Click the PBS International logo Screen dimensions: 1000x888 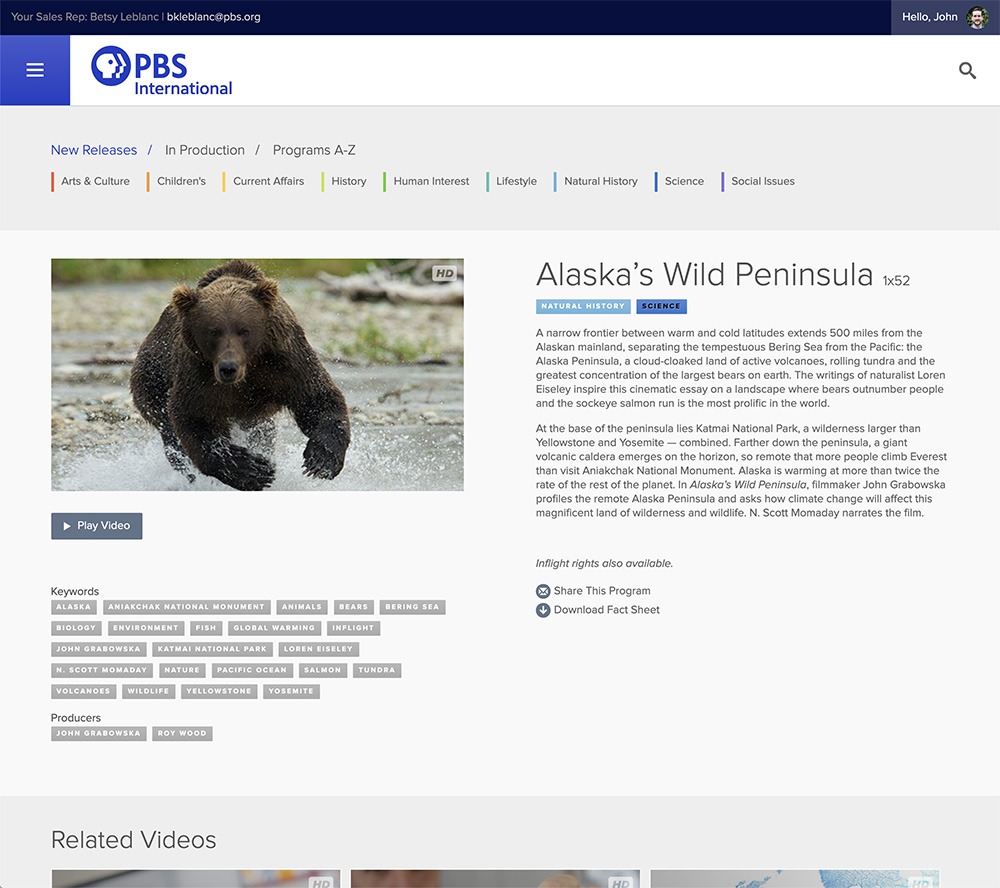[162, 72]
